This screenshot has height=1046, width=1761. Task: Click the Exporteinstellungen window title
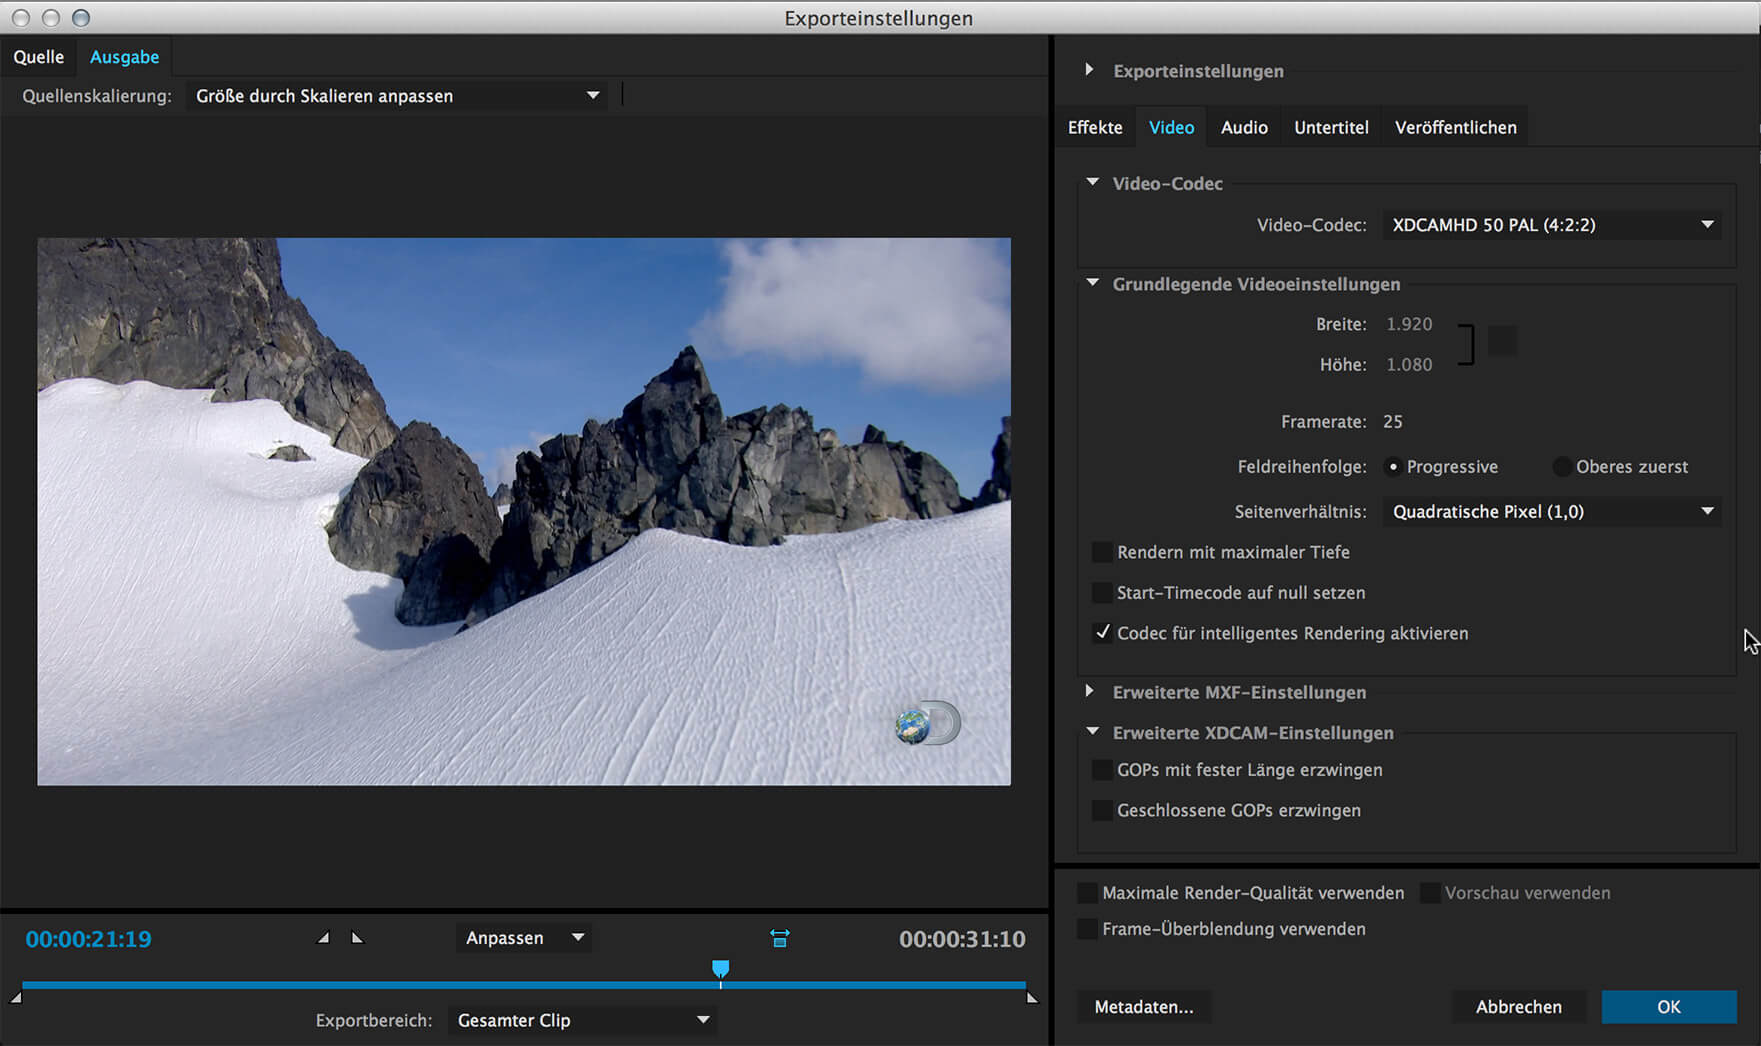878,18
